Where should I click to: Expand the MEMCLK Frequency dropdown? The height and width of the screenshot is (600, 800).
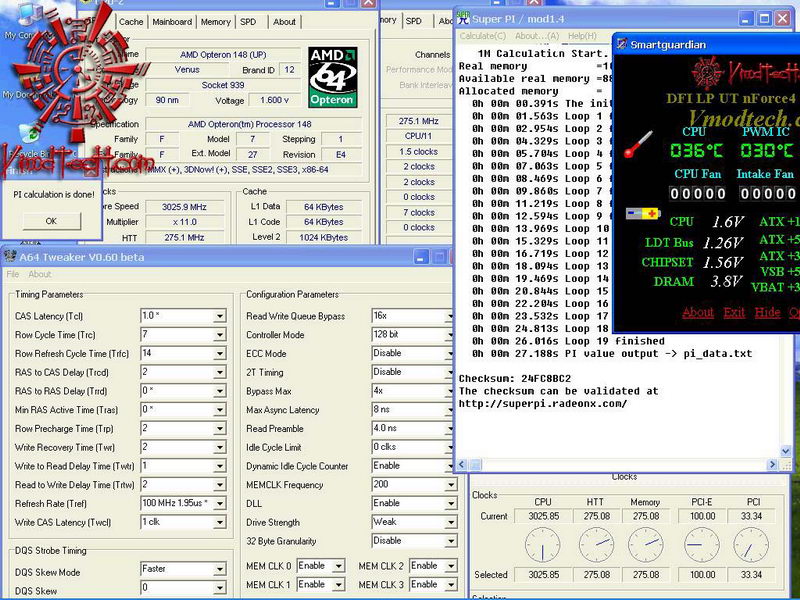tap(451, 485)
